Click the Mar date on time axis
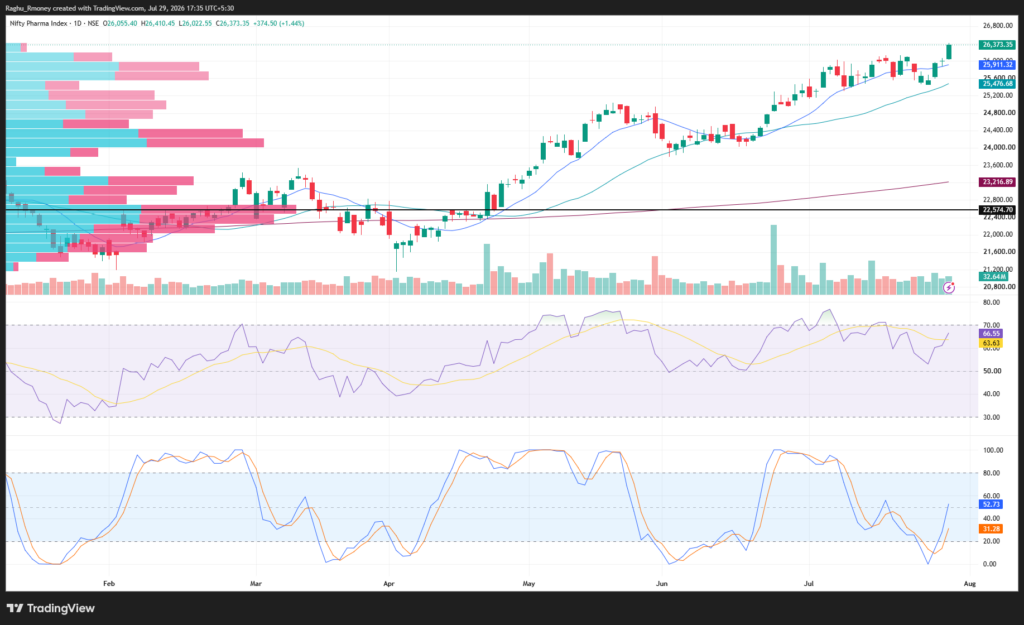Screen dimensions: 1024x625 point(255,583)
